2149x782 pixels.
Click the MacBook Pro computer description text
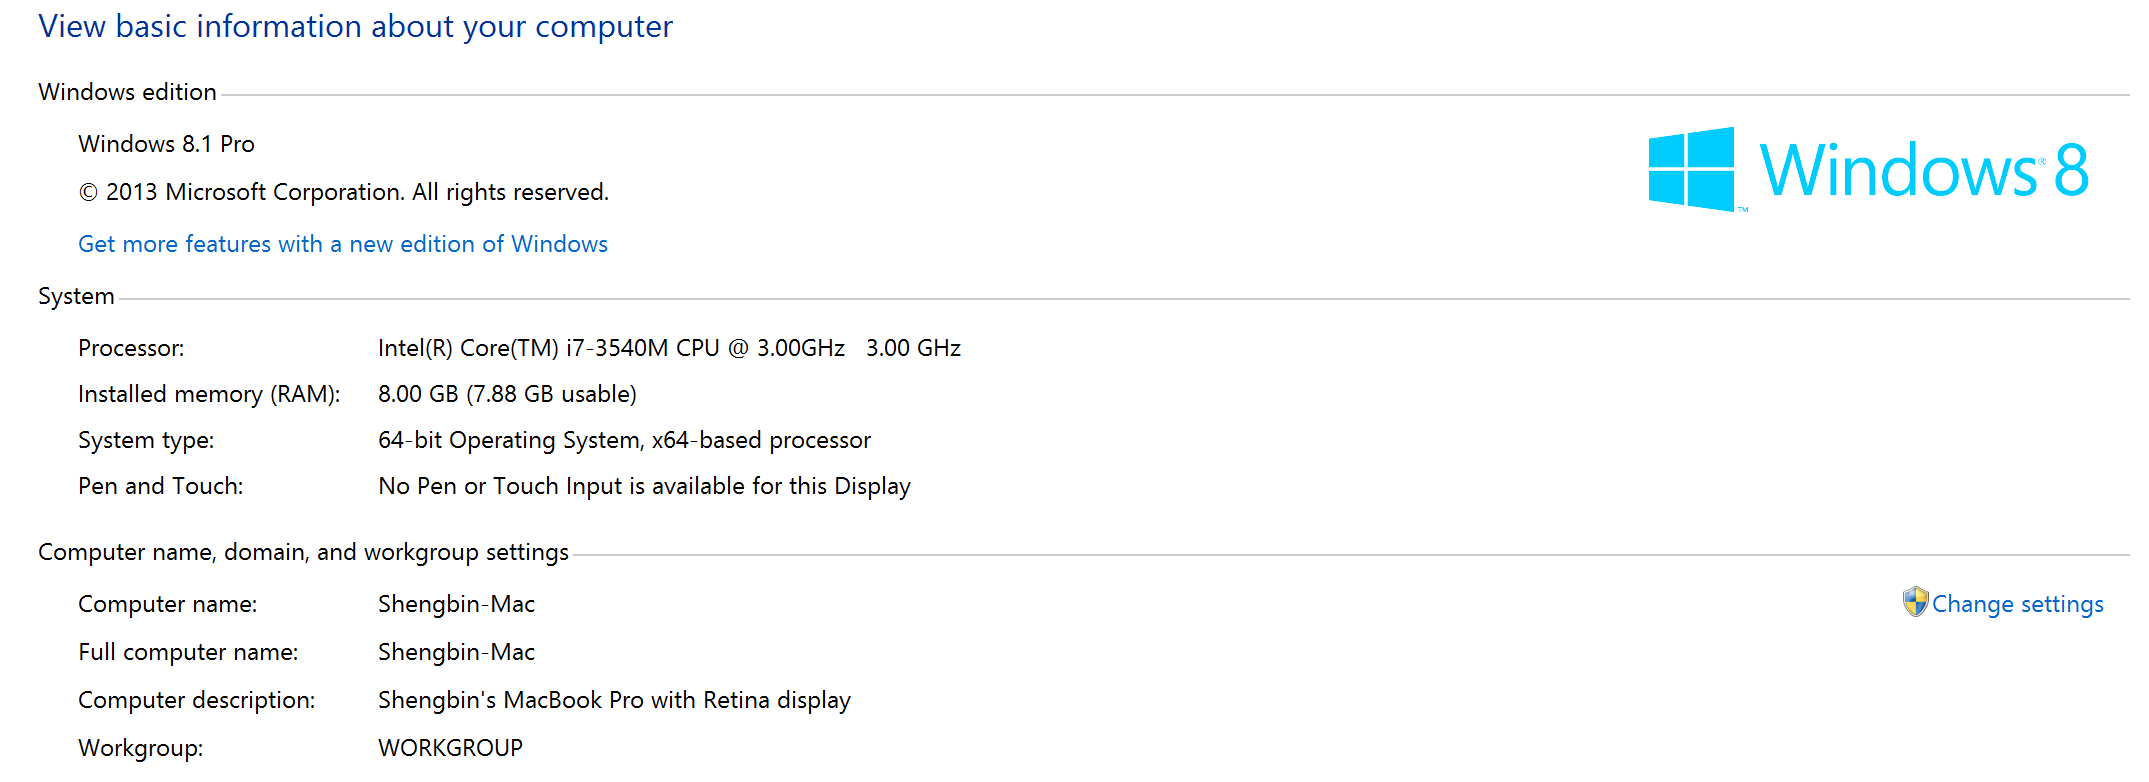pyautogui.click(x=614, y=700)
